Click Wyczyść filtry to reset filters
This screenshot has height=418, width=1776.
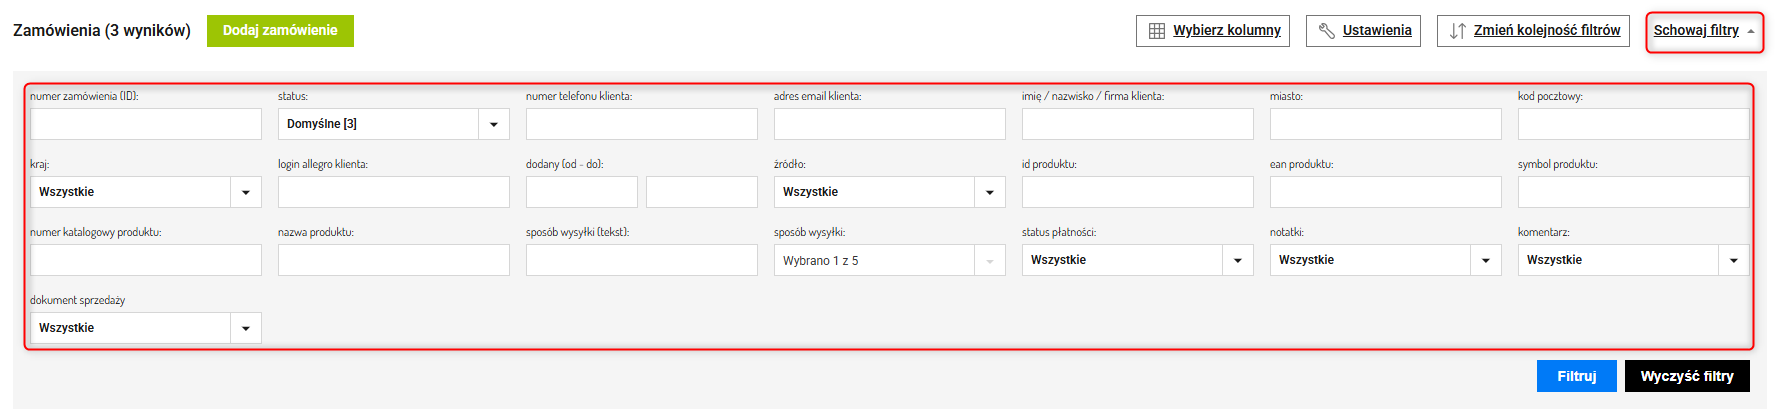(1687, 376)
